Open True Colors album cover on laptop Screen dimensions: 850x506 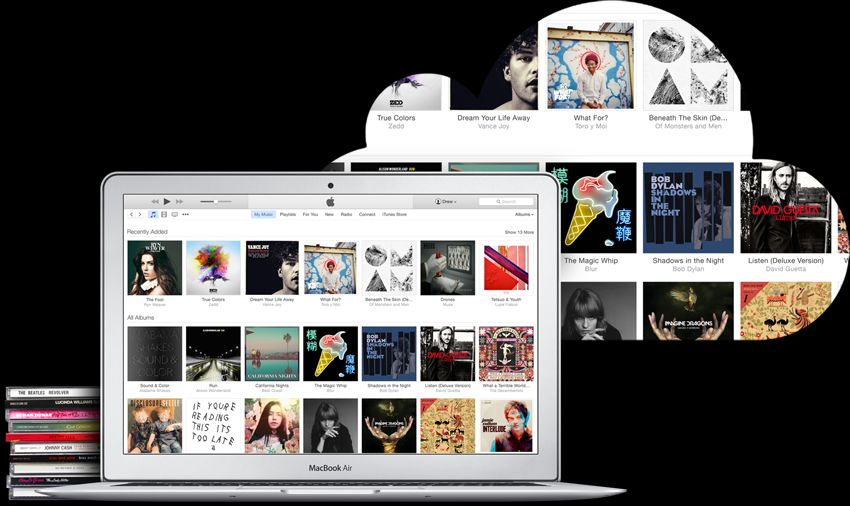(213, 268)
